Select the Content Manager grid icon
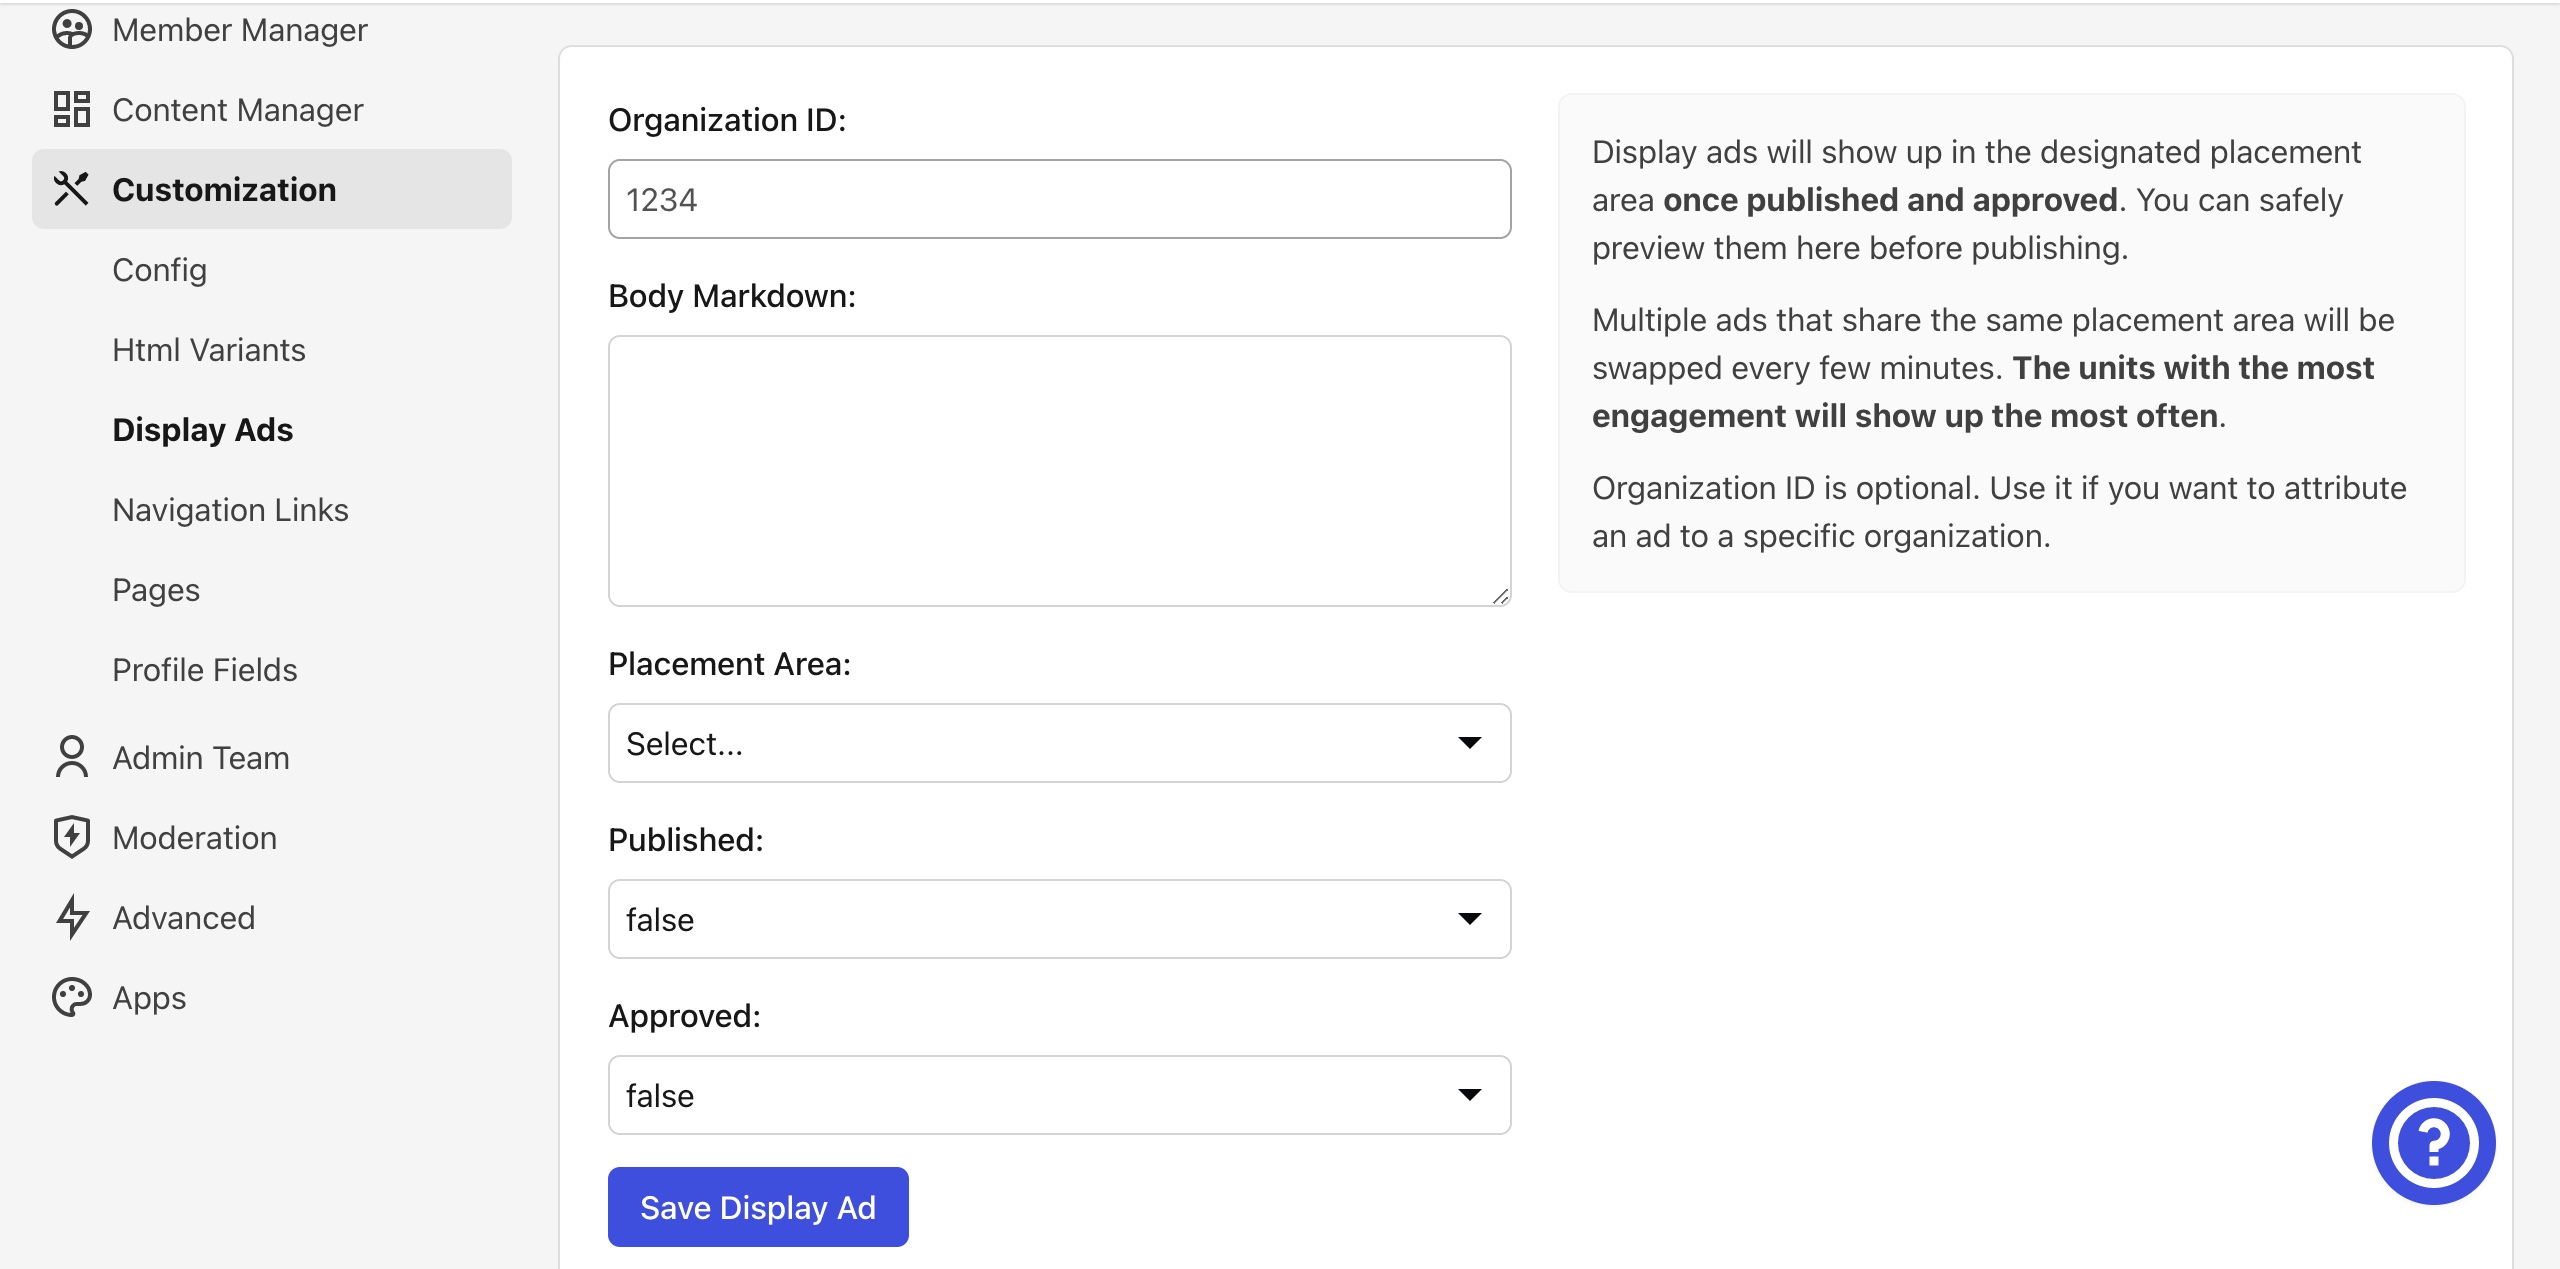2560x1269 pixels. pyautogui.click(x=71, y=109)
